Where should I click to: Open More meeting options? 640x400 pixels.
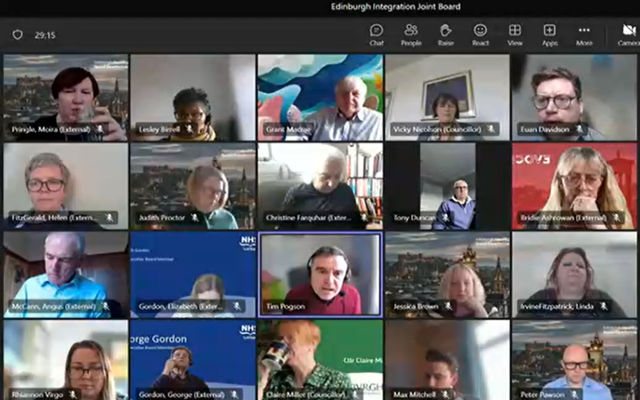pyautogui.click(x=584, y=35)
